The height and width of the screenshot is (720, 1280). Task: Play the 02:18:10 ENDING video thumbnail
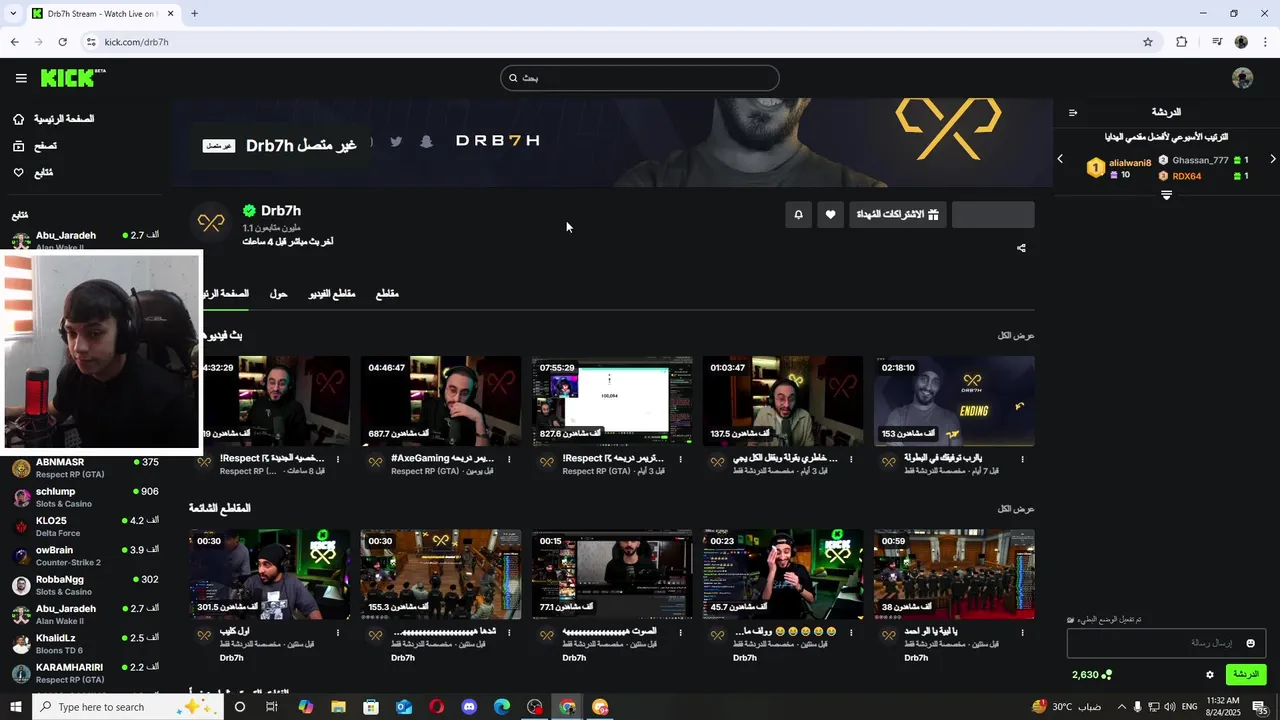pos(954,401)
